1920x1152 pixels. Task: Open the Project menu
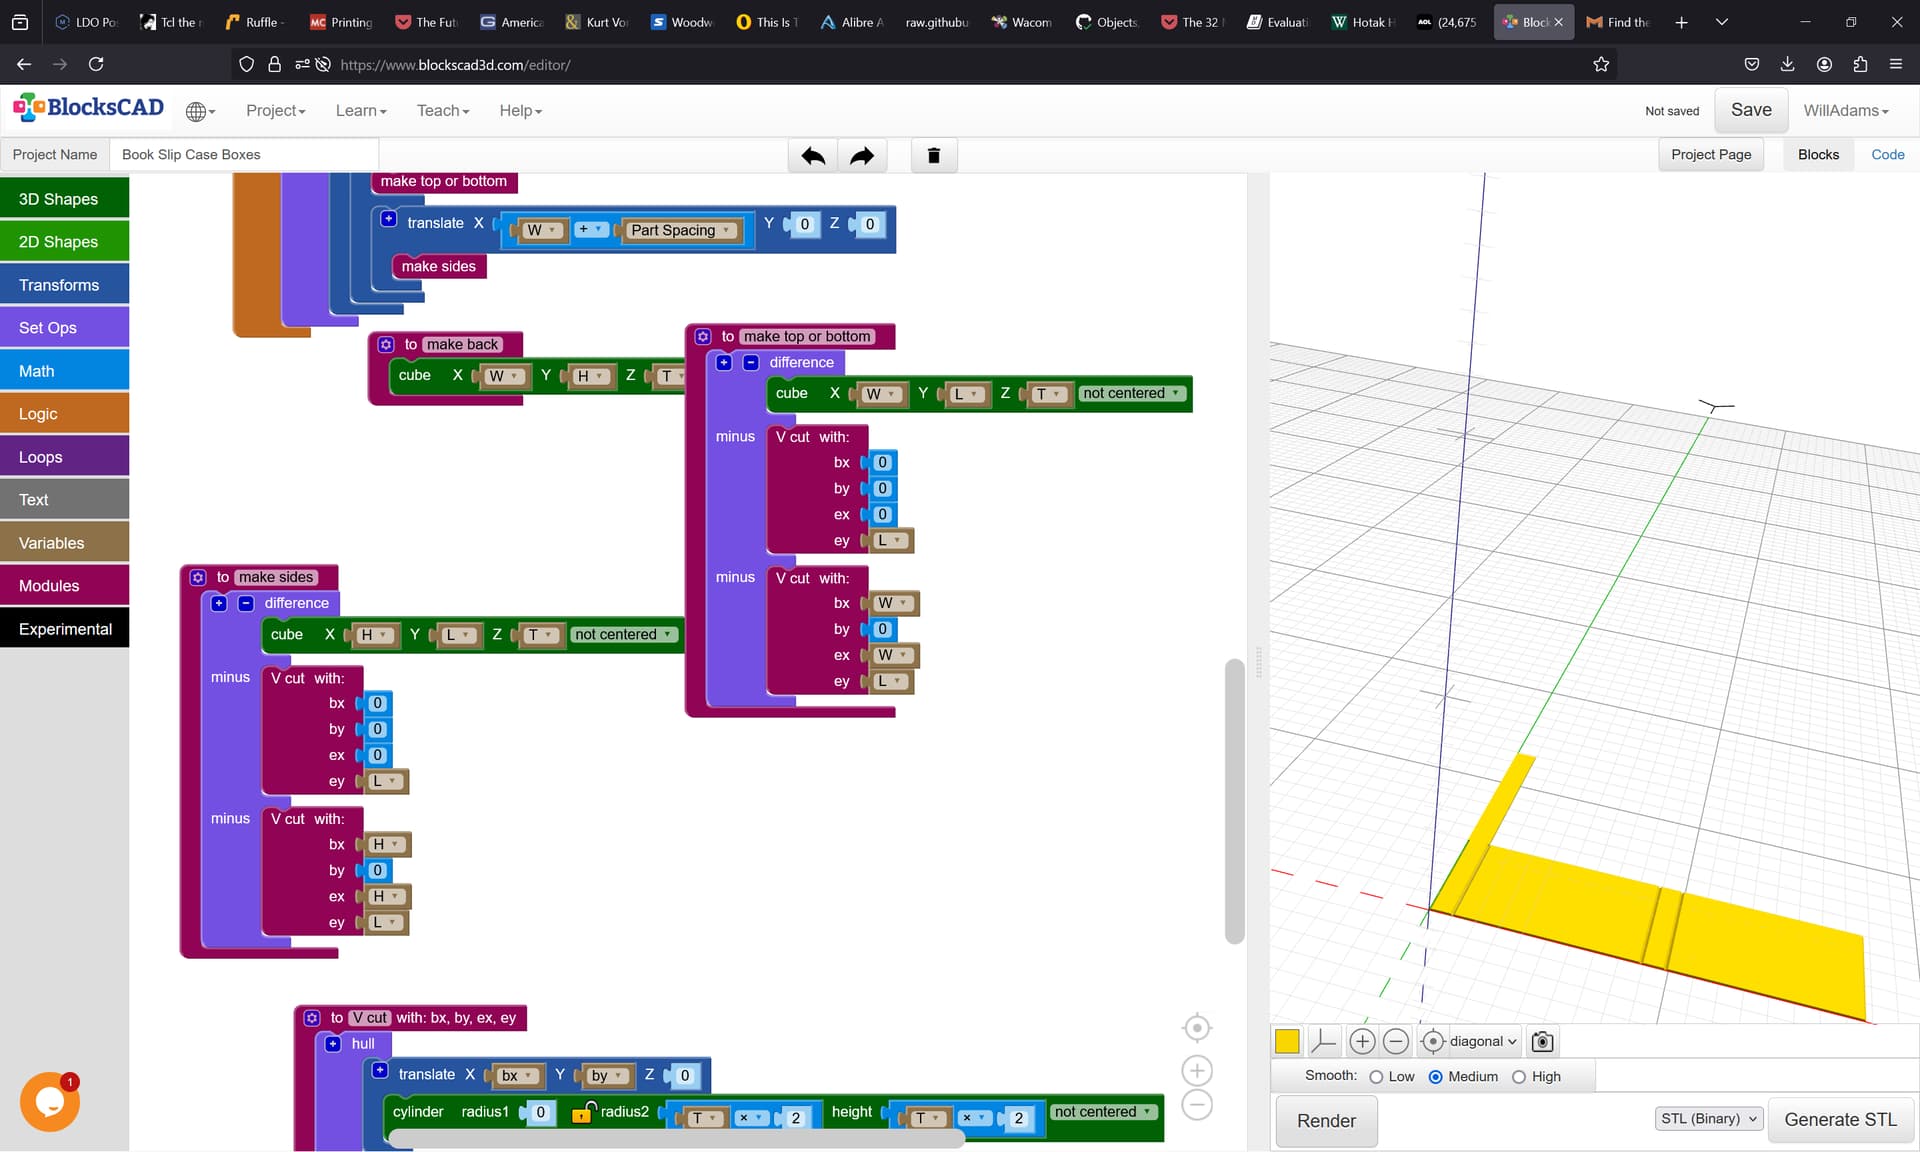click(x=276, y=111)
